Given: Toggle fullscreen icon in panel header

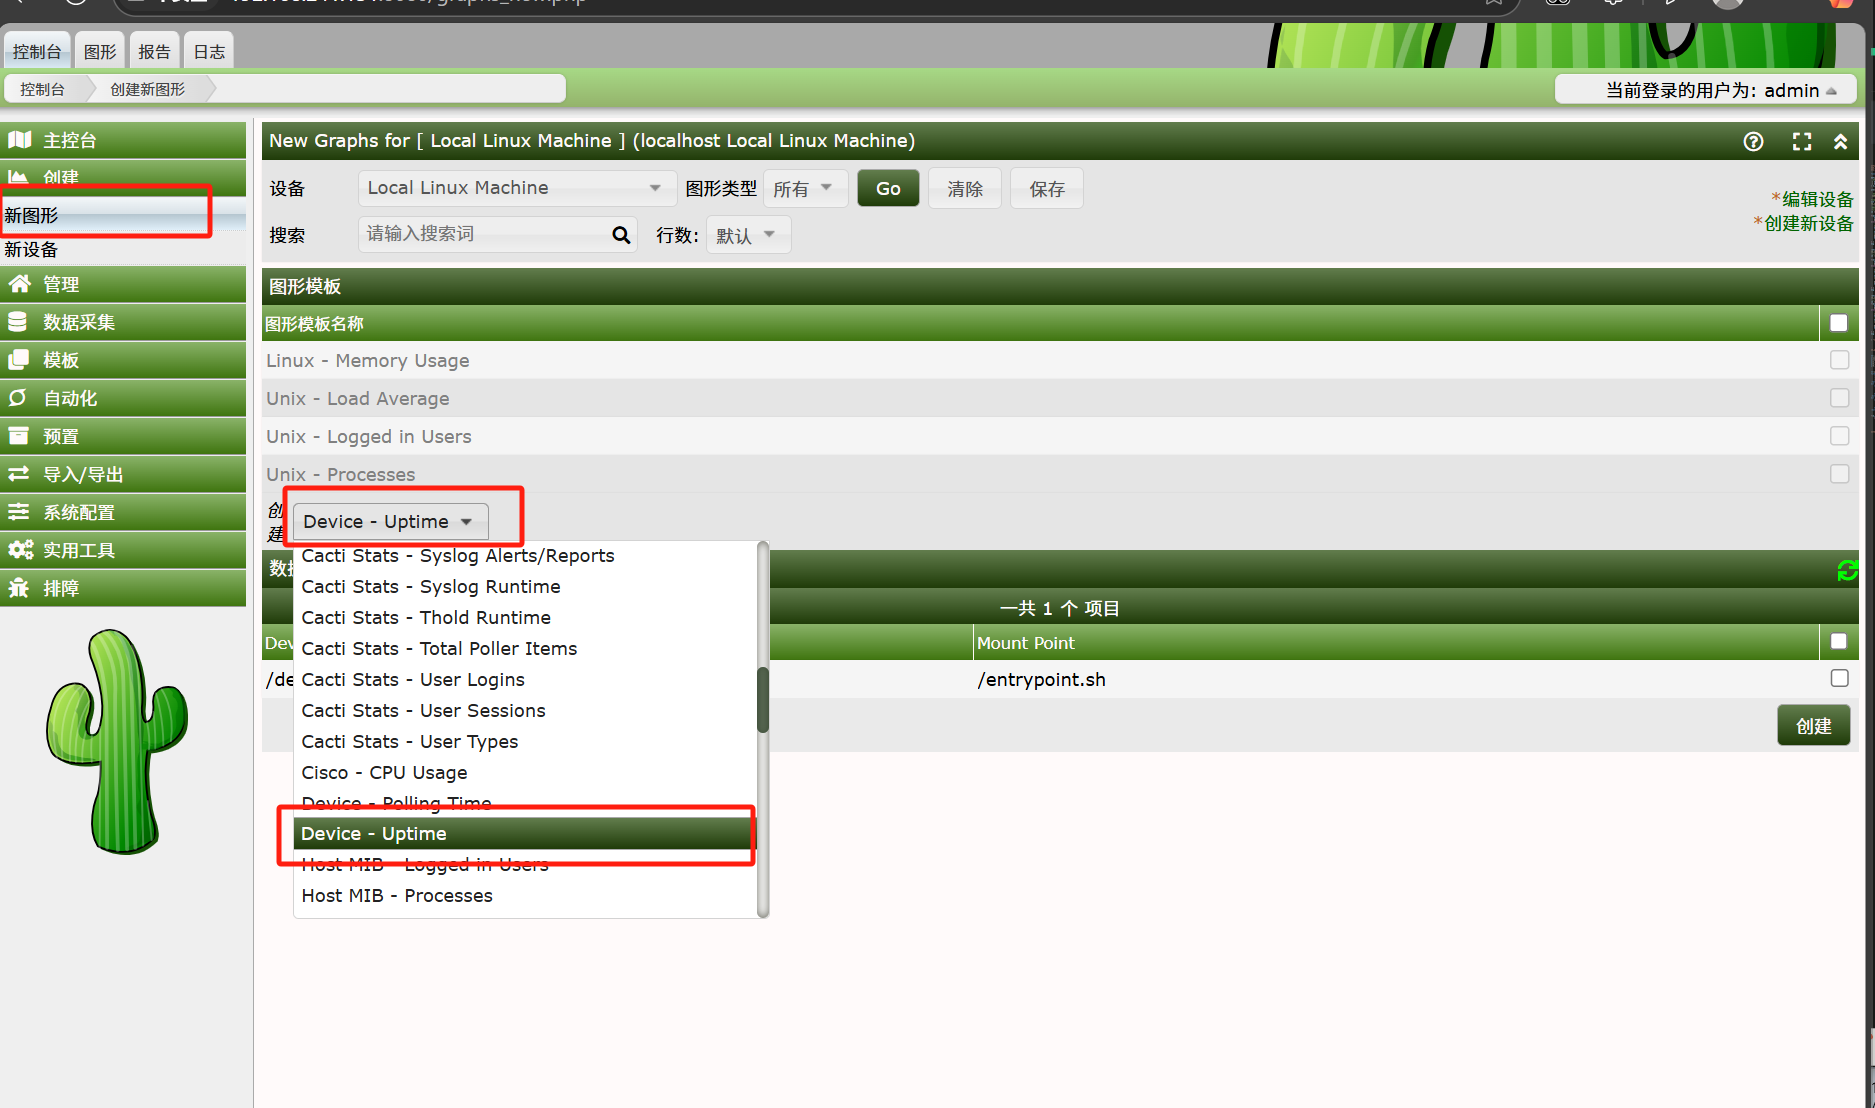Looking at the screenshot, I should pos(1802,141).
